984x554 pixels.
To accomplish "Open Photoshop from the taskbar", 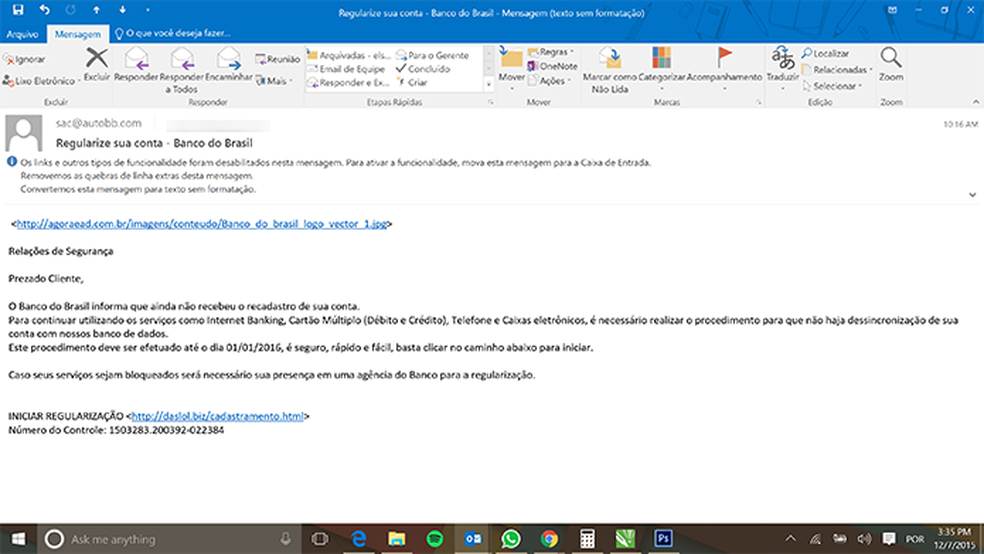I will pyautogui.click(x=663, y=539).
